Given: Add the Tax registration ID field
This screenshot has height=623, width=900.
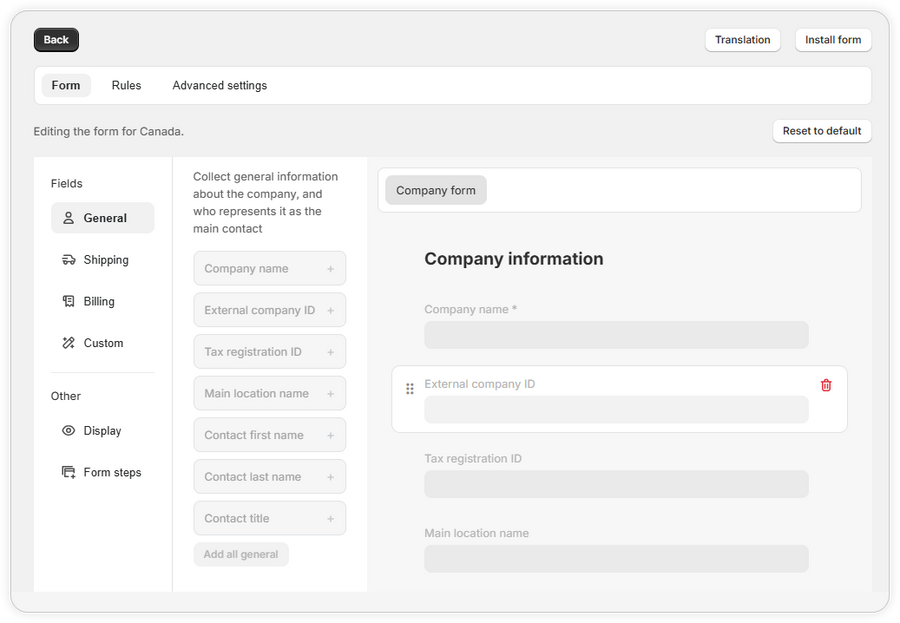Looking at the screenshot, I should click(270, 351).
